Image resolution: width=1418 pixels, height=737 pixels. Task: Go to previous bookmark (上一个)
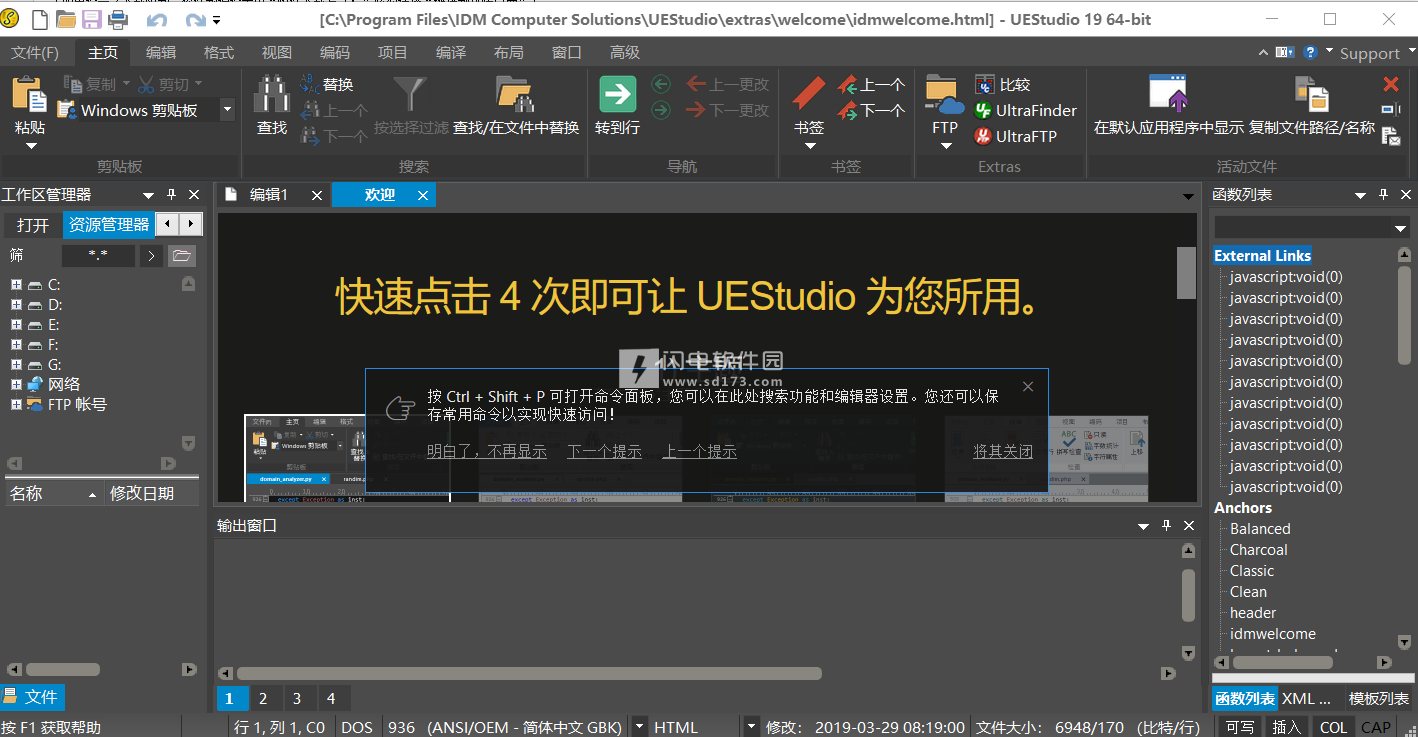[x=871, y=85]
